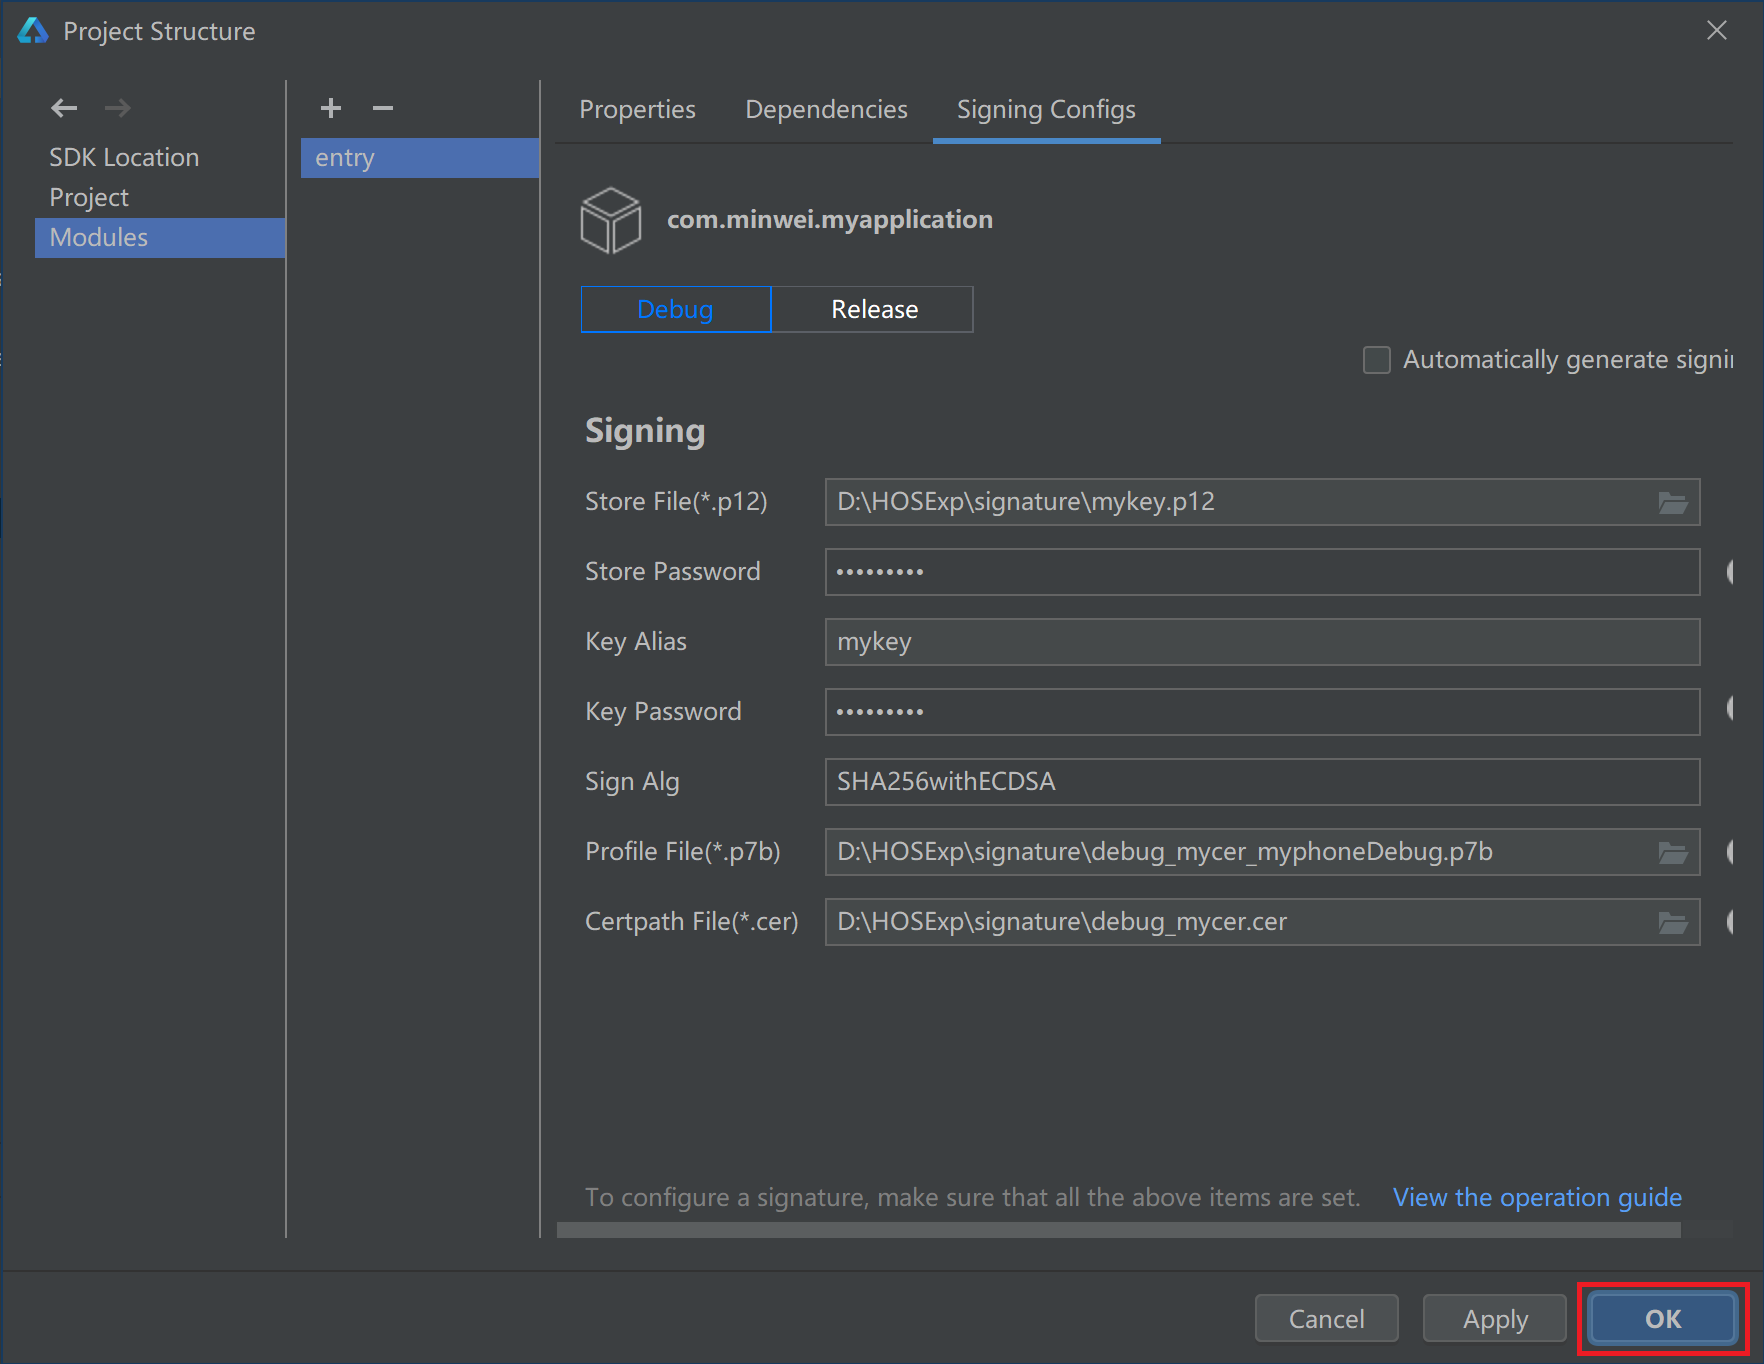Select Project in sidebar
The image size is (1764, 1364).
point(160,197)
